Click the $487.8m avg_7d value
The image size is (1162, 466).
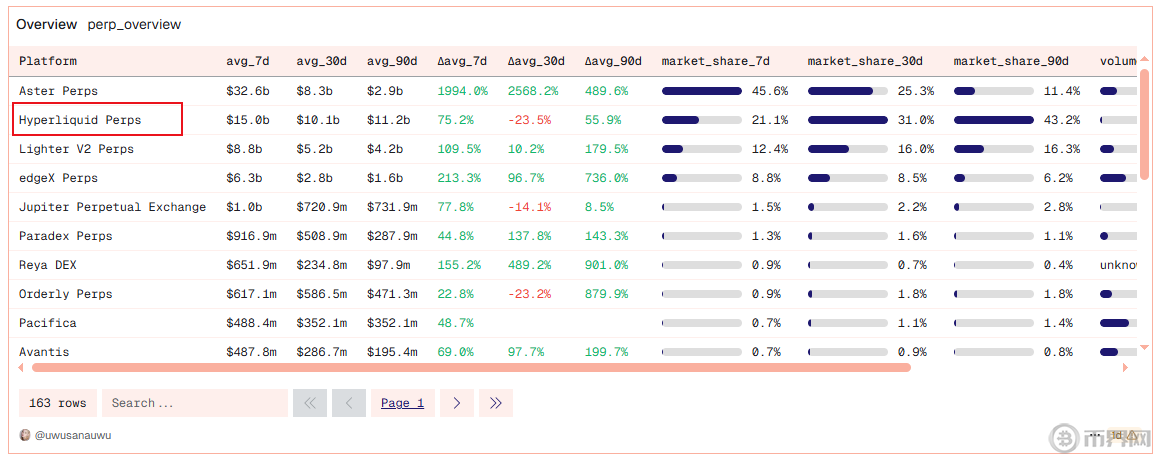251,352
